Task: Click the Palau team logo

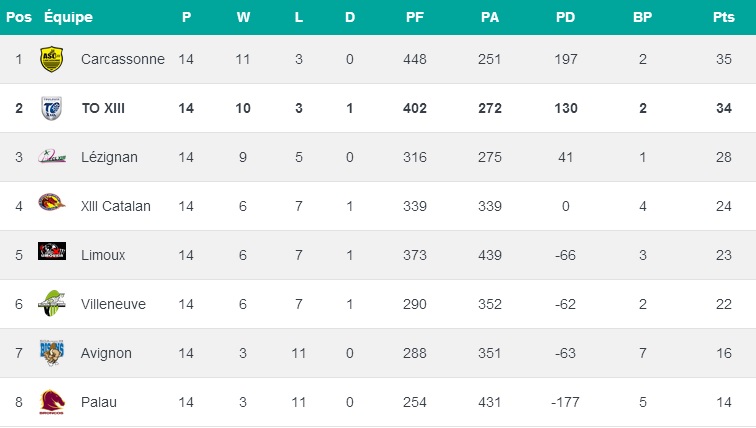Action: point(52,402)
